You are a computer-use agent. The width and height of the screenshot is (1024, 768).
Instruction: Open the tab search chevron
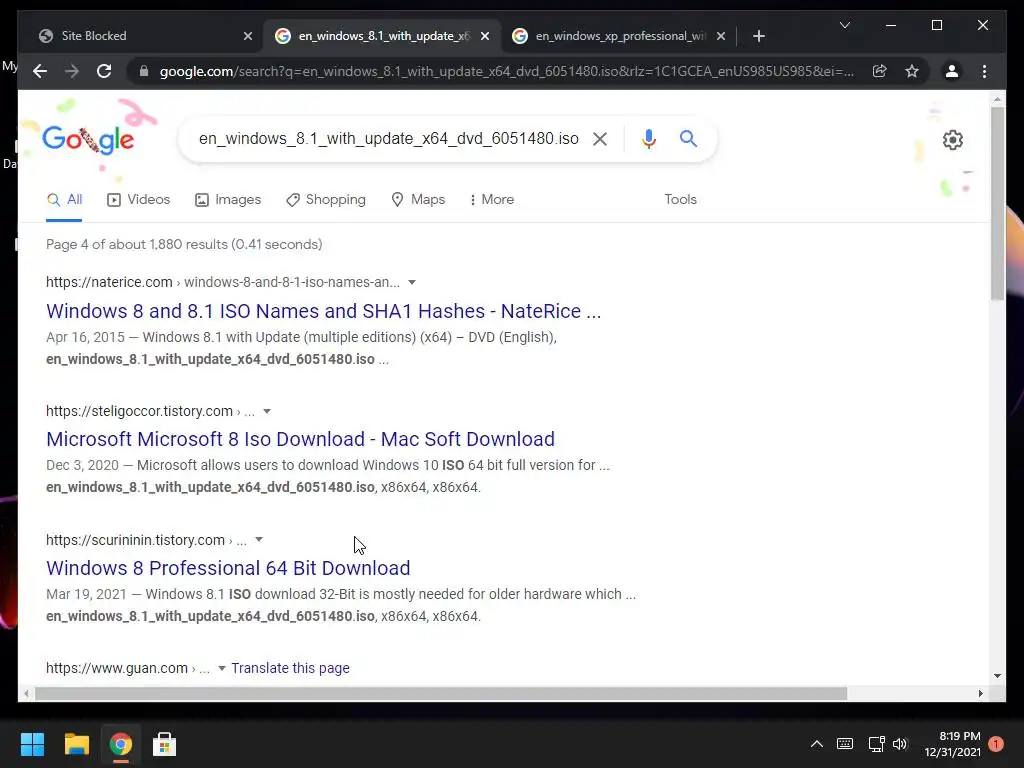pyautogui.click(x=844, y=25)
